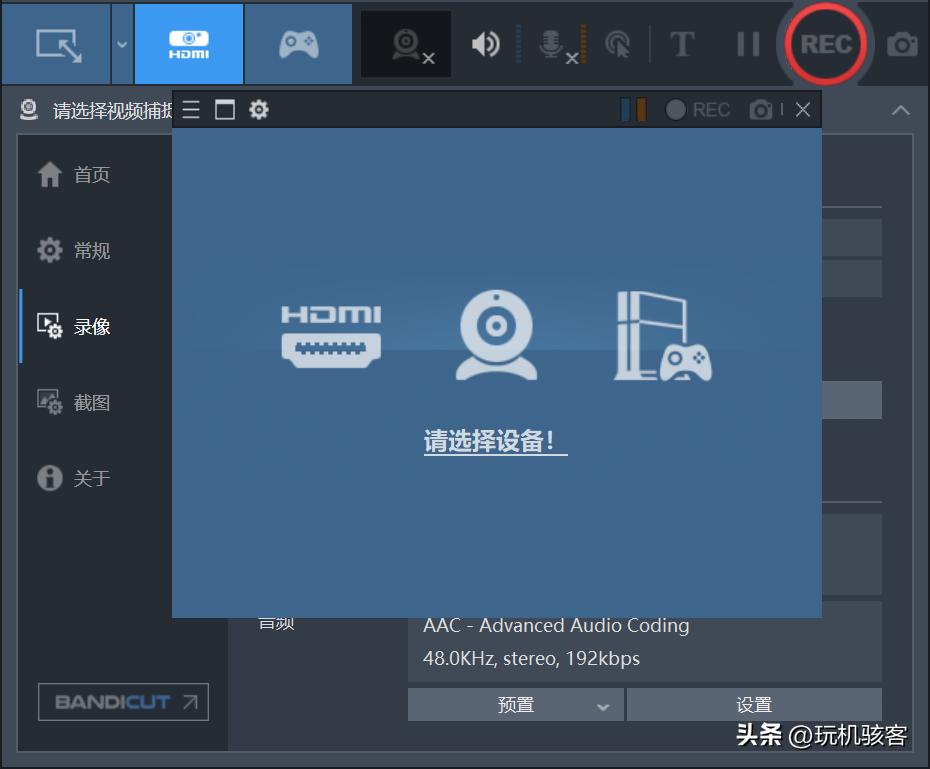This screenshot has height=769, width=930.
Task: Click the camera icon to take screenshot
Action: click(901, 43)
